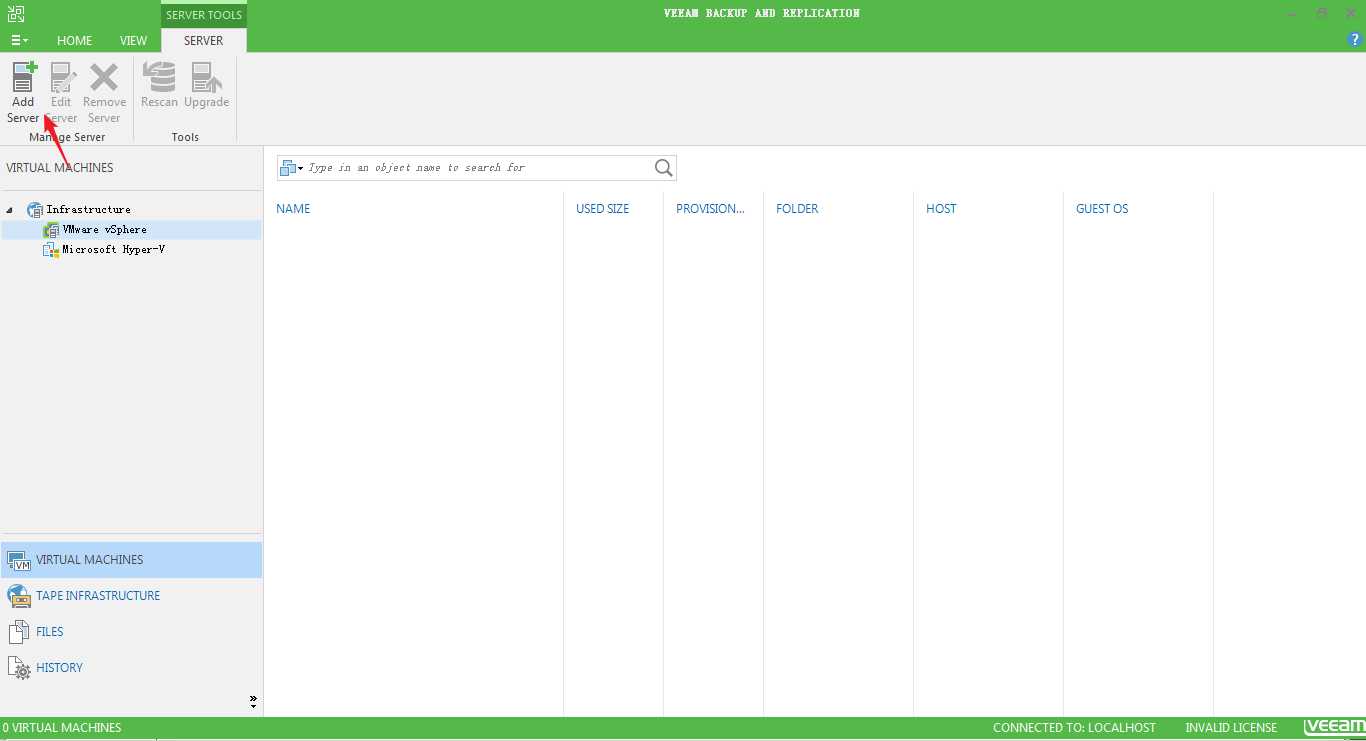Viewport: 1366px width, 741px height.
Task: Click the Add Server ribbon icon
Action: pos(24,77)
